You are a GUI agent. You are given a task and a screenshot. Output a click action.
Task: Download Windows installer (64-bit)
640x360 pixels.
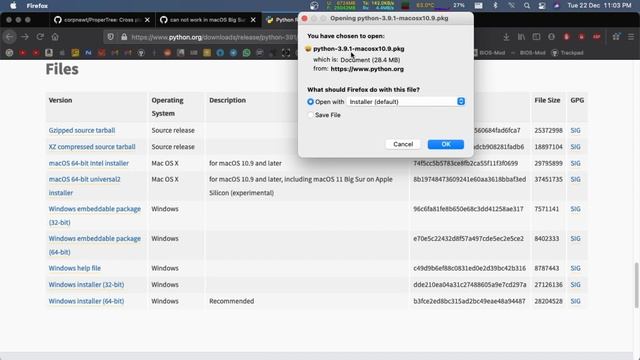click(x=86, y=301)
